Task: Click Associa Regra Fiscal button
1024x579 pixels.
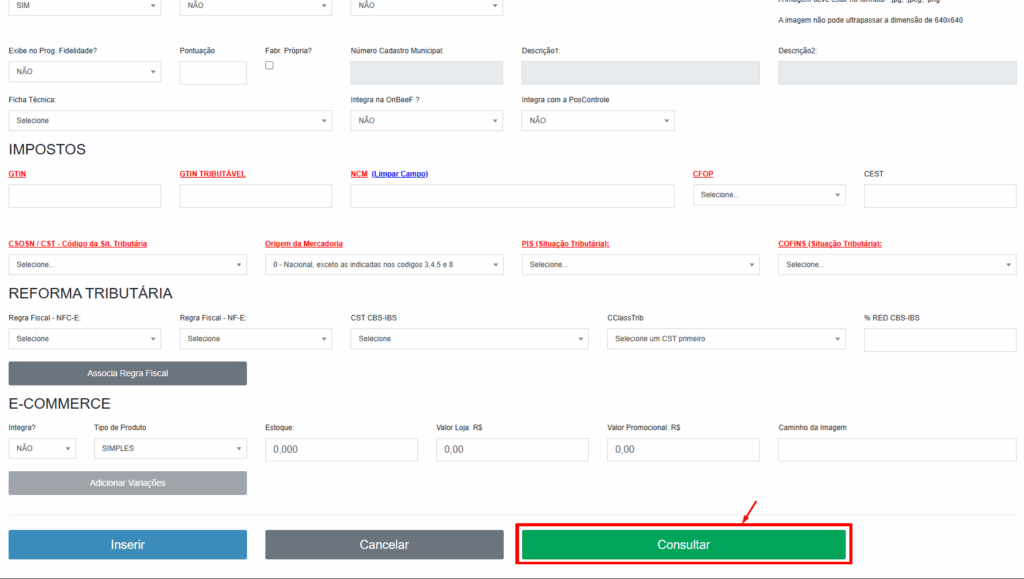Action: point(127,373)
